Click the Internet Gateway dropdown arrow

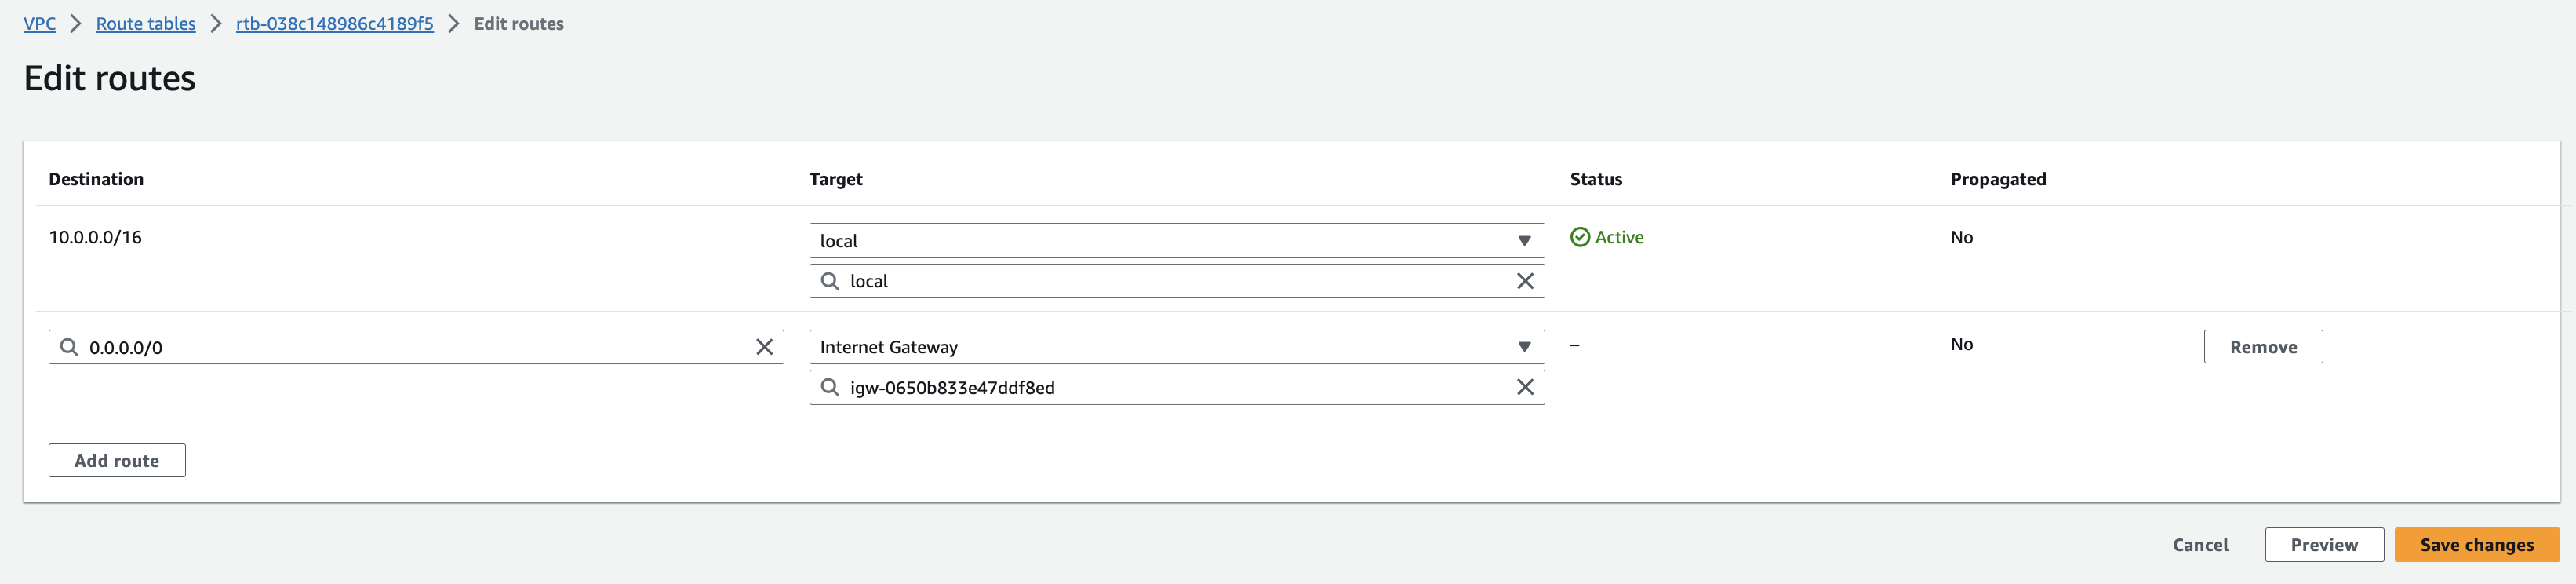click(x=1524, y=347)
